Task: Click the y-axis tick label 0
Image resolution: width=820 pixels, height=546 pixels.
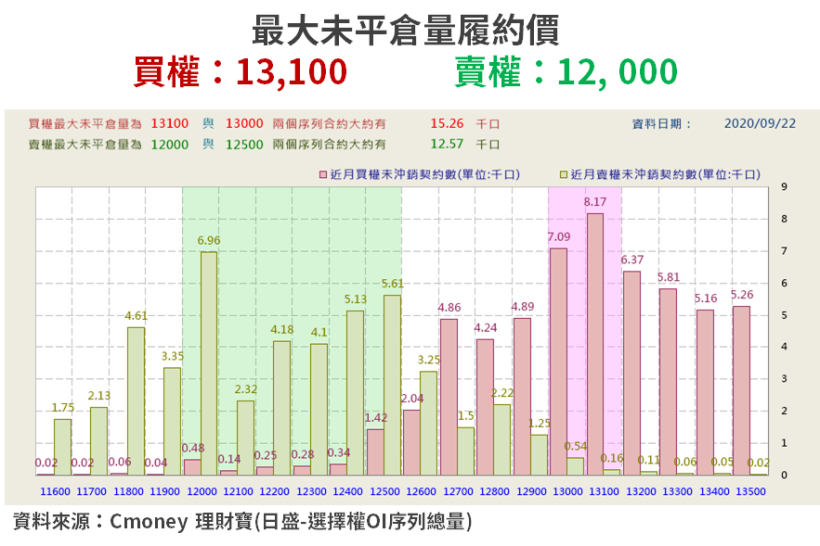Action: pos(784,475)
